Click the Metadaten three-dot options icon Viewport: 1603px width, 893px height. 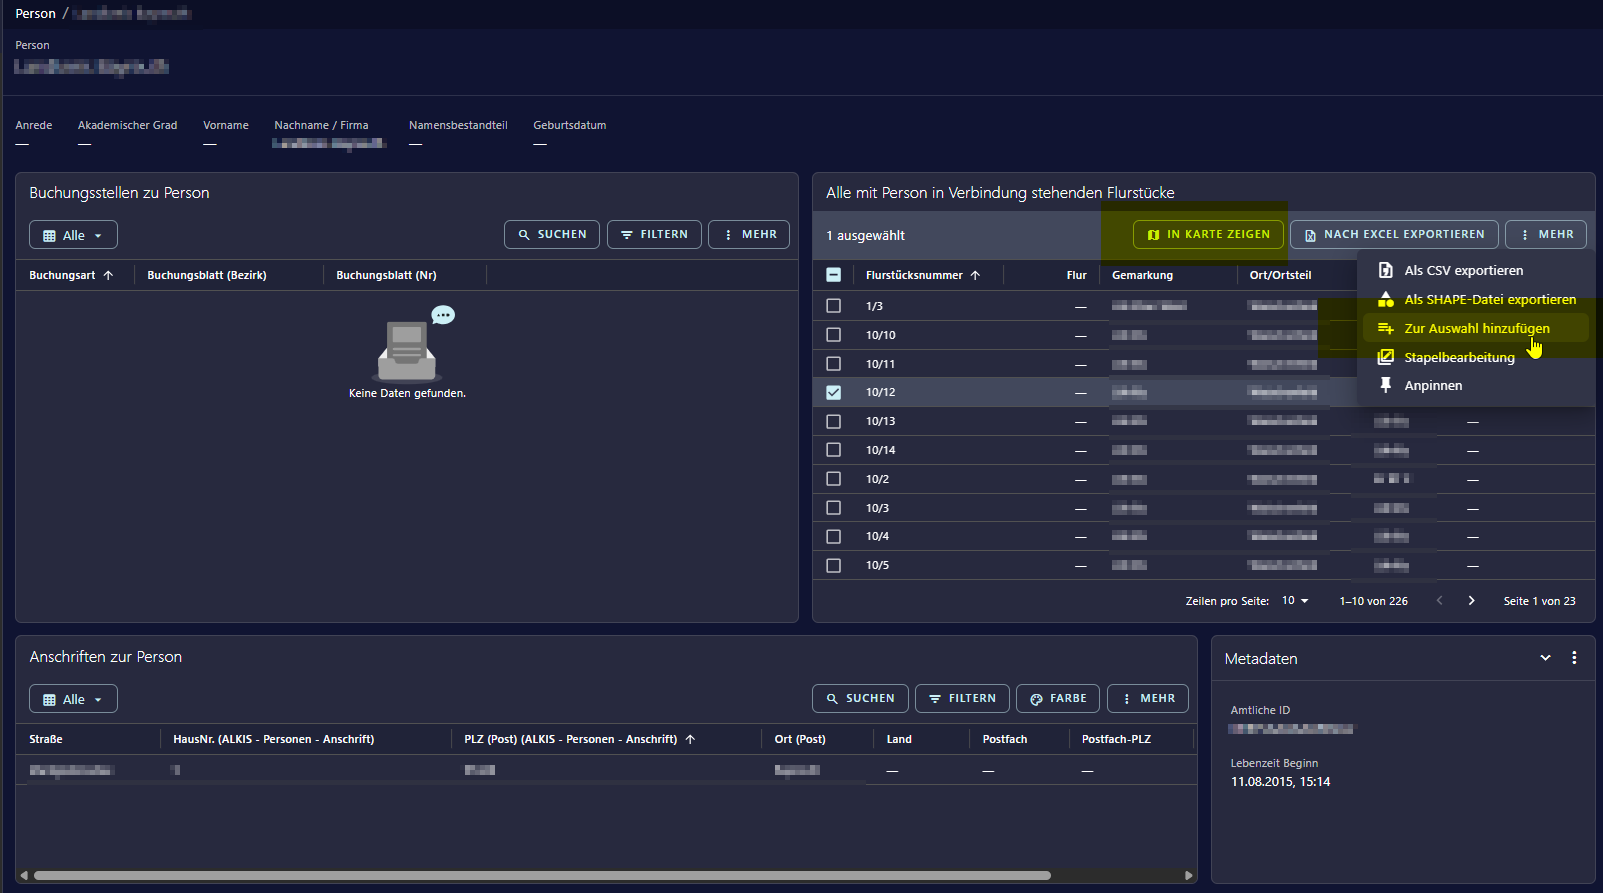tap(1574, 658)
